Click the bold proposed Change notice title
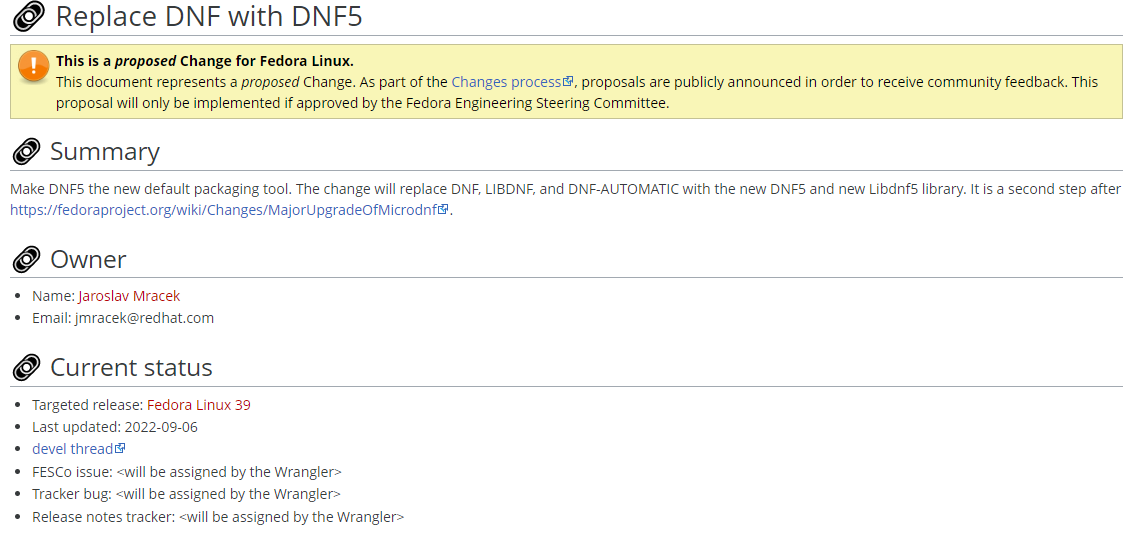This screenshot has width=1138, height=534. 204,60
